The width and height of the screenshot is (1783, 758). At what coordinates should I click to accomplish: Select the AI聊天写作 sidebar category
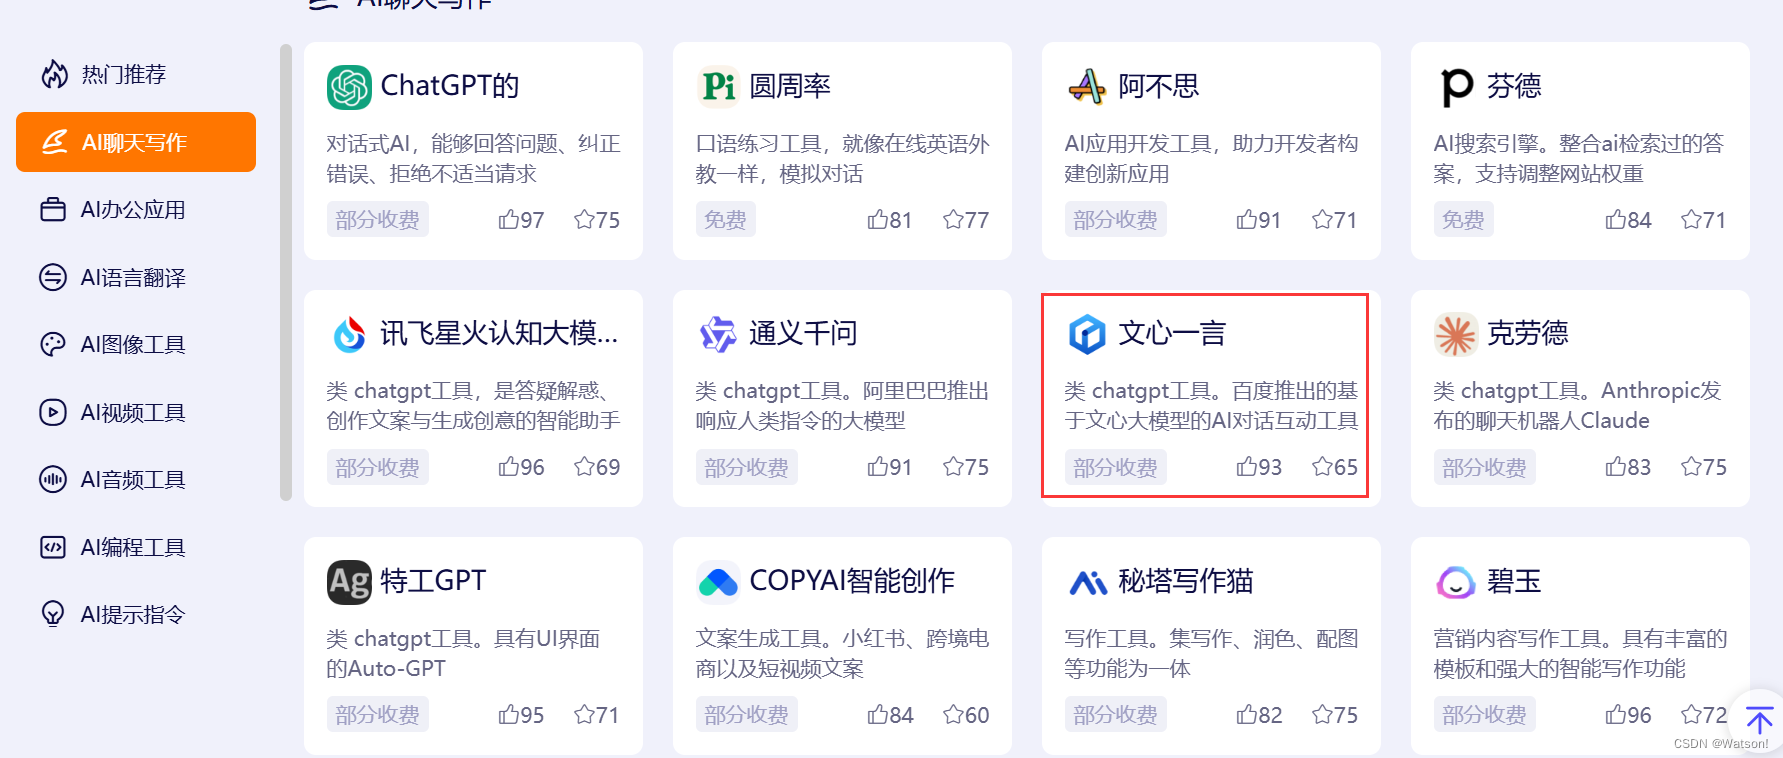click(x=136, y=142)
